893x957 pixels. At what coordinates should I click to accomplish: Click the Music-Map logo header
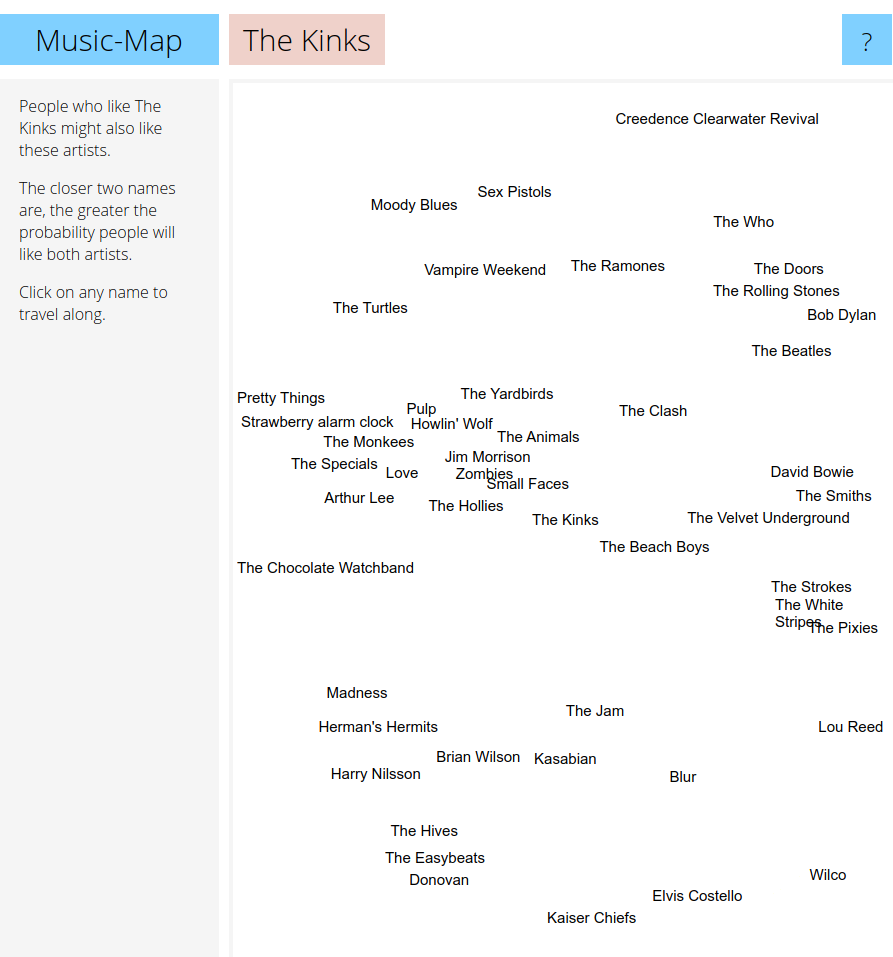click(x=109, y=40)
